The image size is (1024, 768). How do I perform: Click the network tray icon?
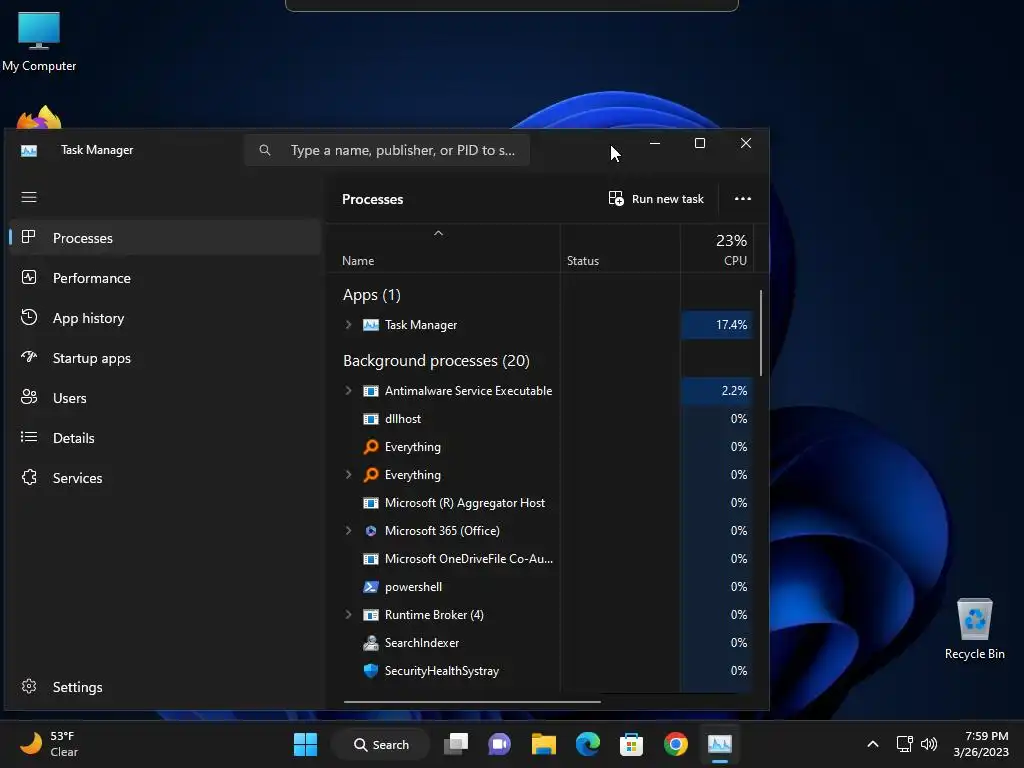(x=904, y=744)
